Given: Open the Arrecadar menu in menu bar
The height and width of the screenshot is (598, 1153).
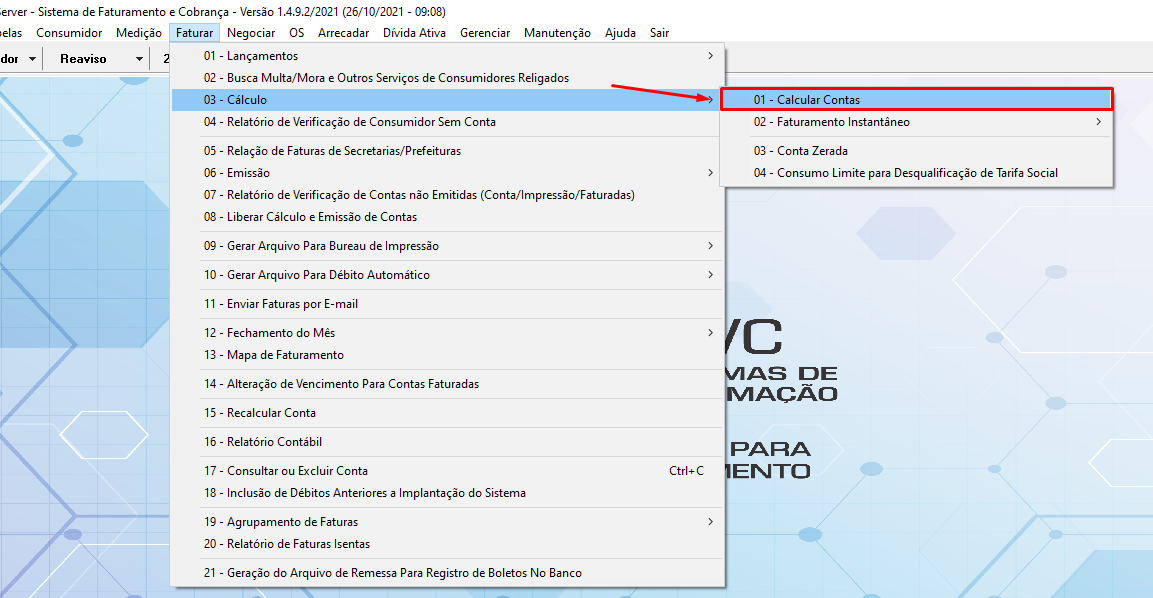Looking at the screenshot, I should [343, 33].
